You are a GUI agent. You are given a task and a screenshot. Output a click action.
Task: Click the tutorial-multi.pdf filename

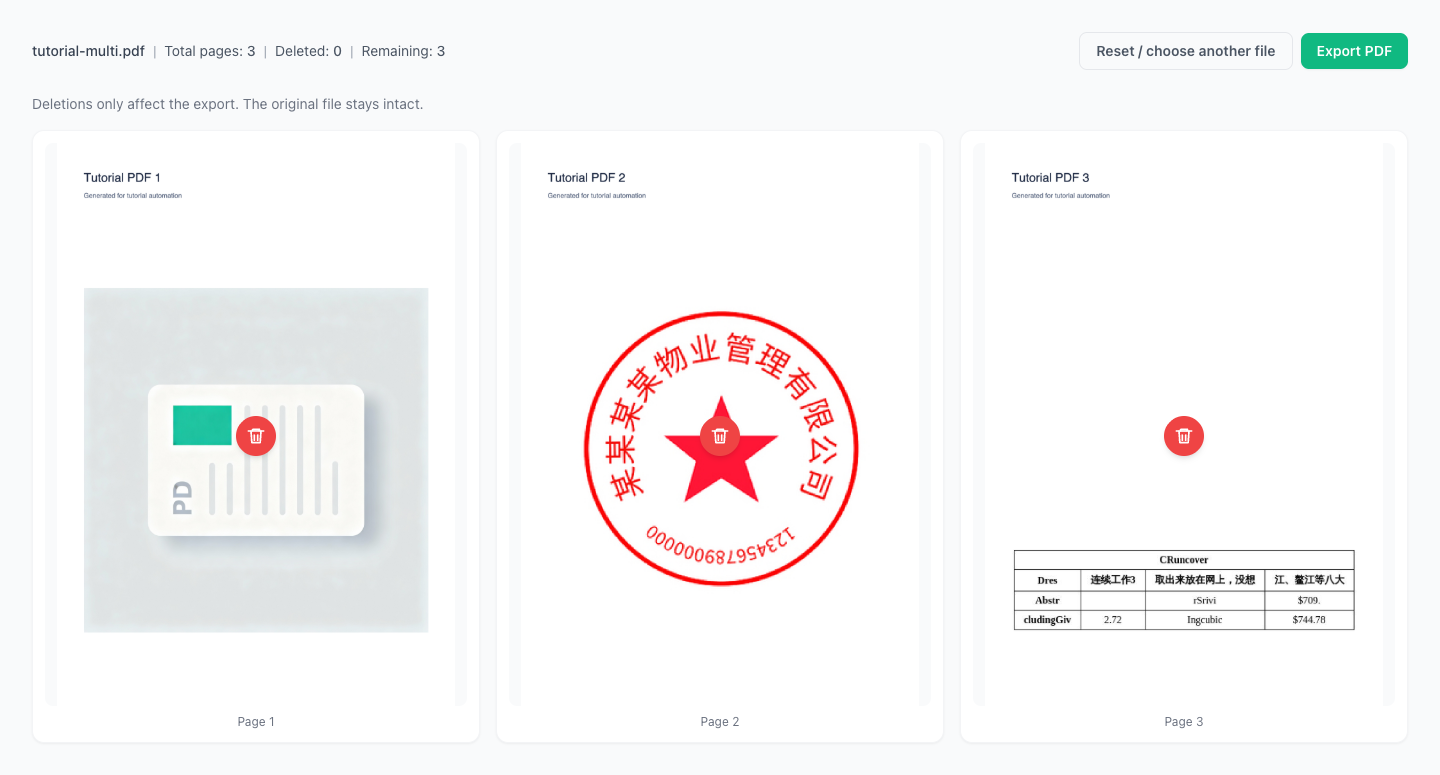[x=88, y=50]
